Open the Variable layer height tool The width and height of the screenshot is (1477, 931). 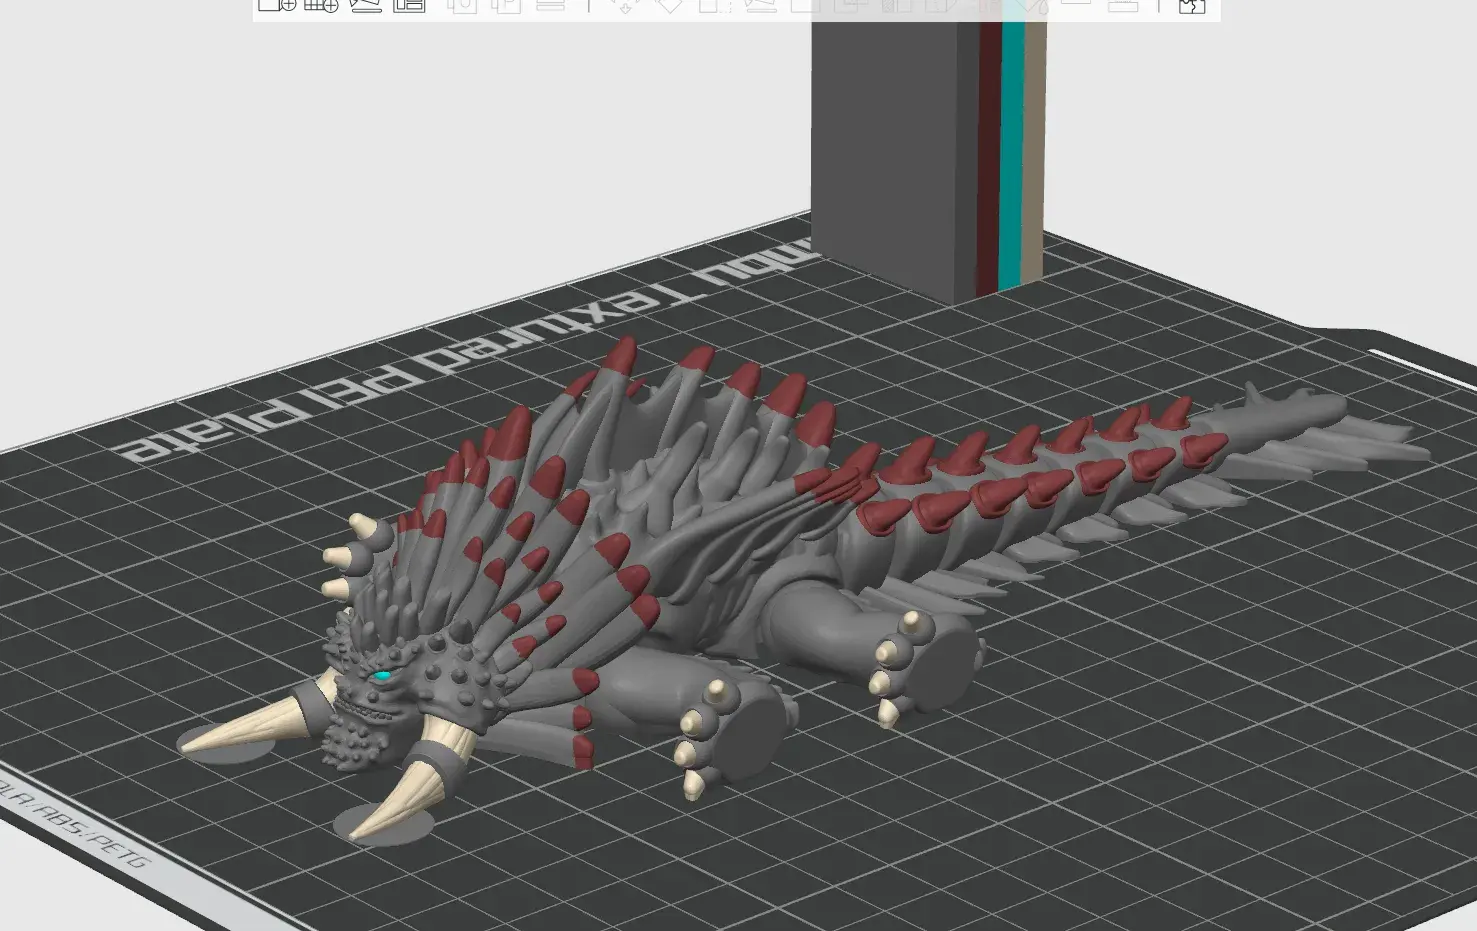click(550, 5)
